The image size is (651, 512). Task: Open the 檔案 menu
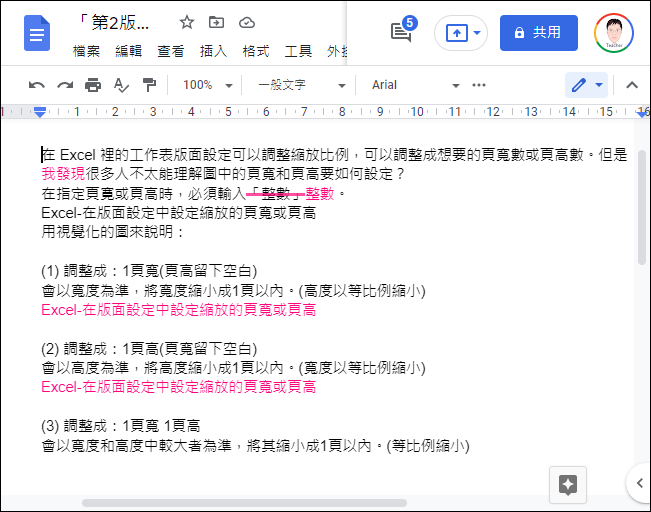point(86,51)
